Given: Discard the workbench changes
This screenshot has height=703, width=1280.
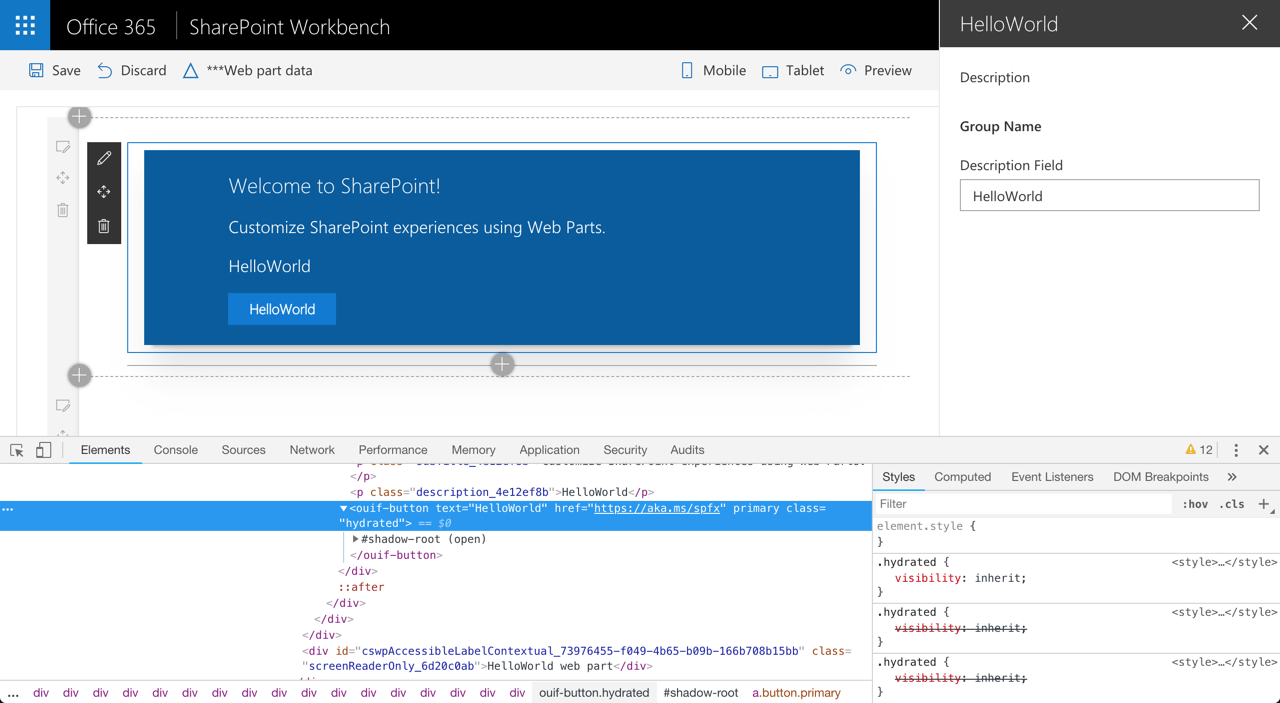Looking at the screenshot, I should coord(131,70).
